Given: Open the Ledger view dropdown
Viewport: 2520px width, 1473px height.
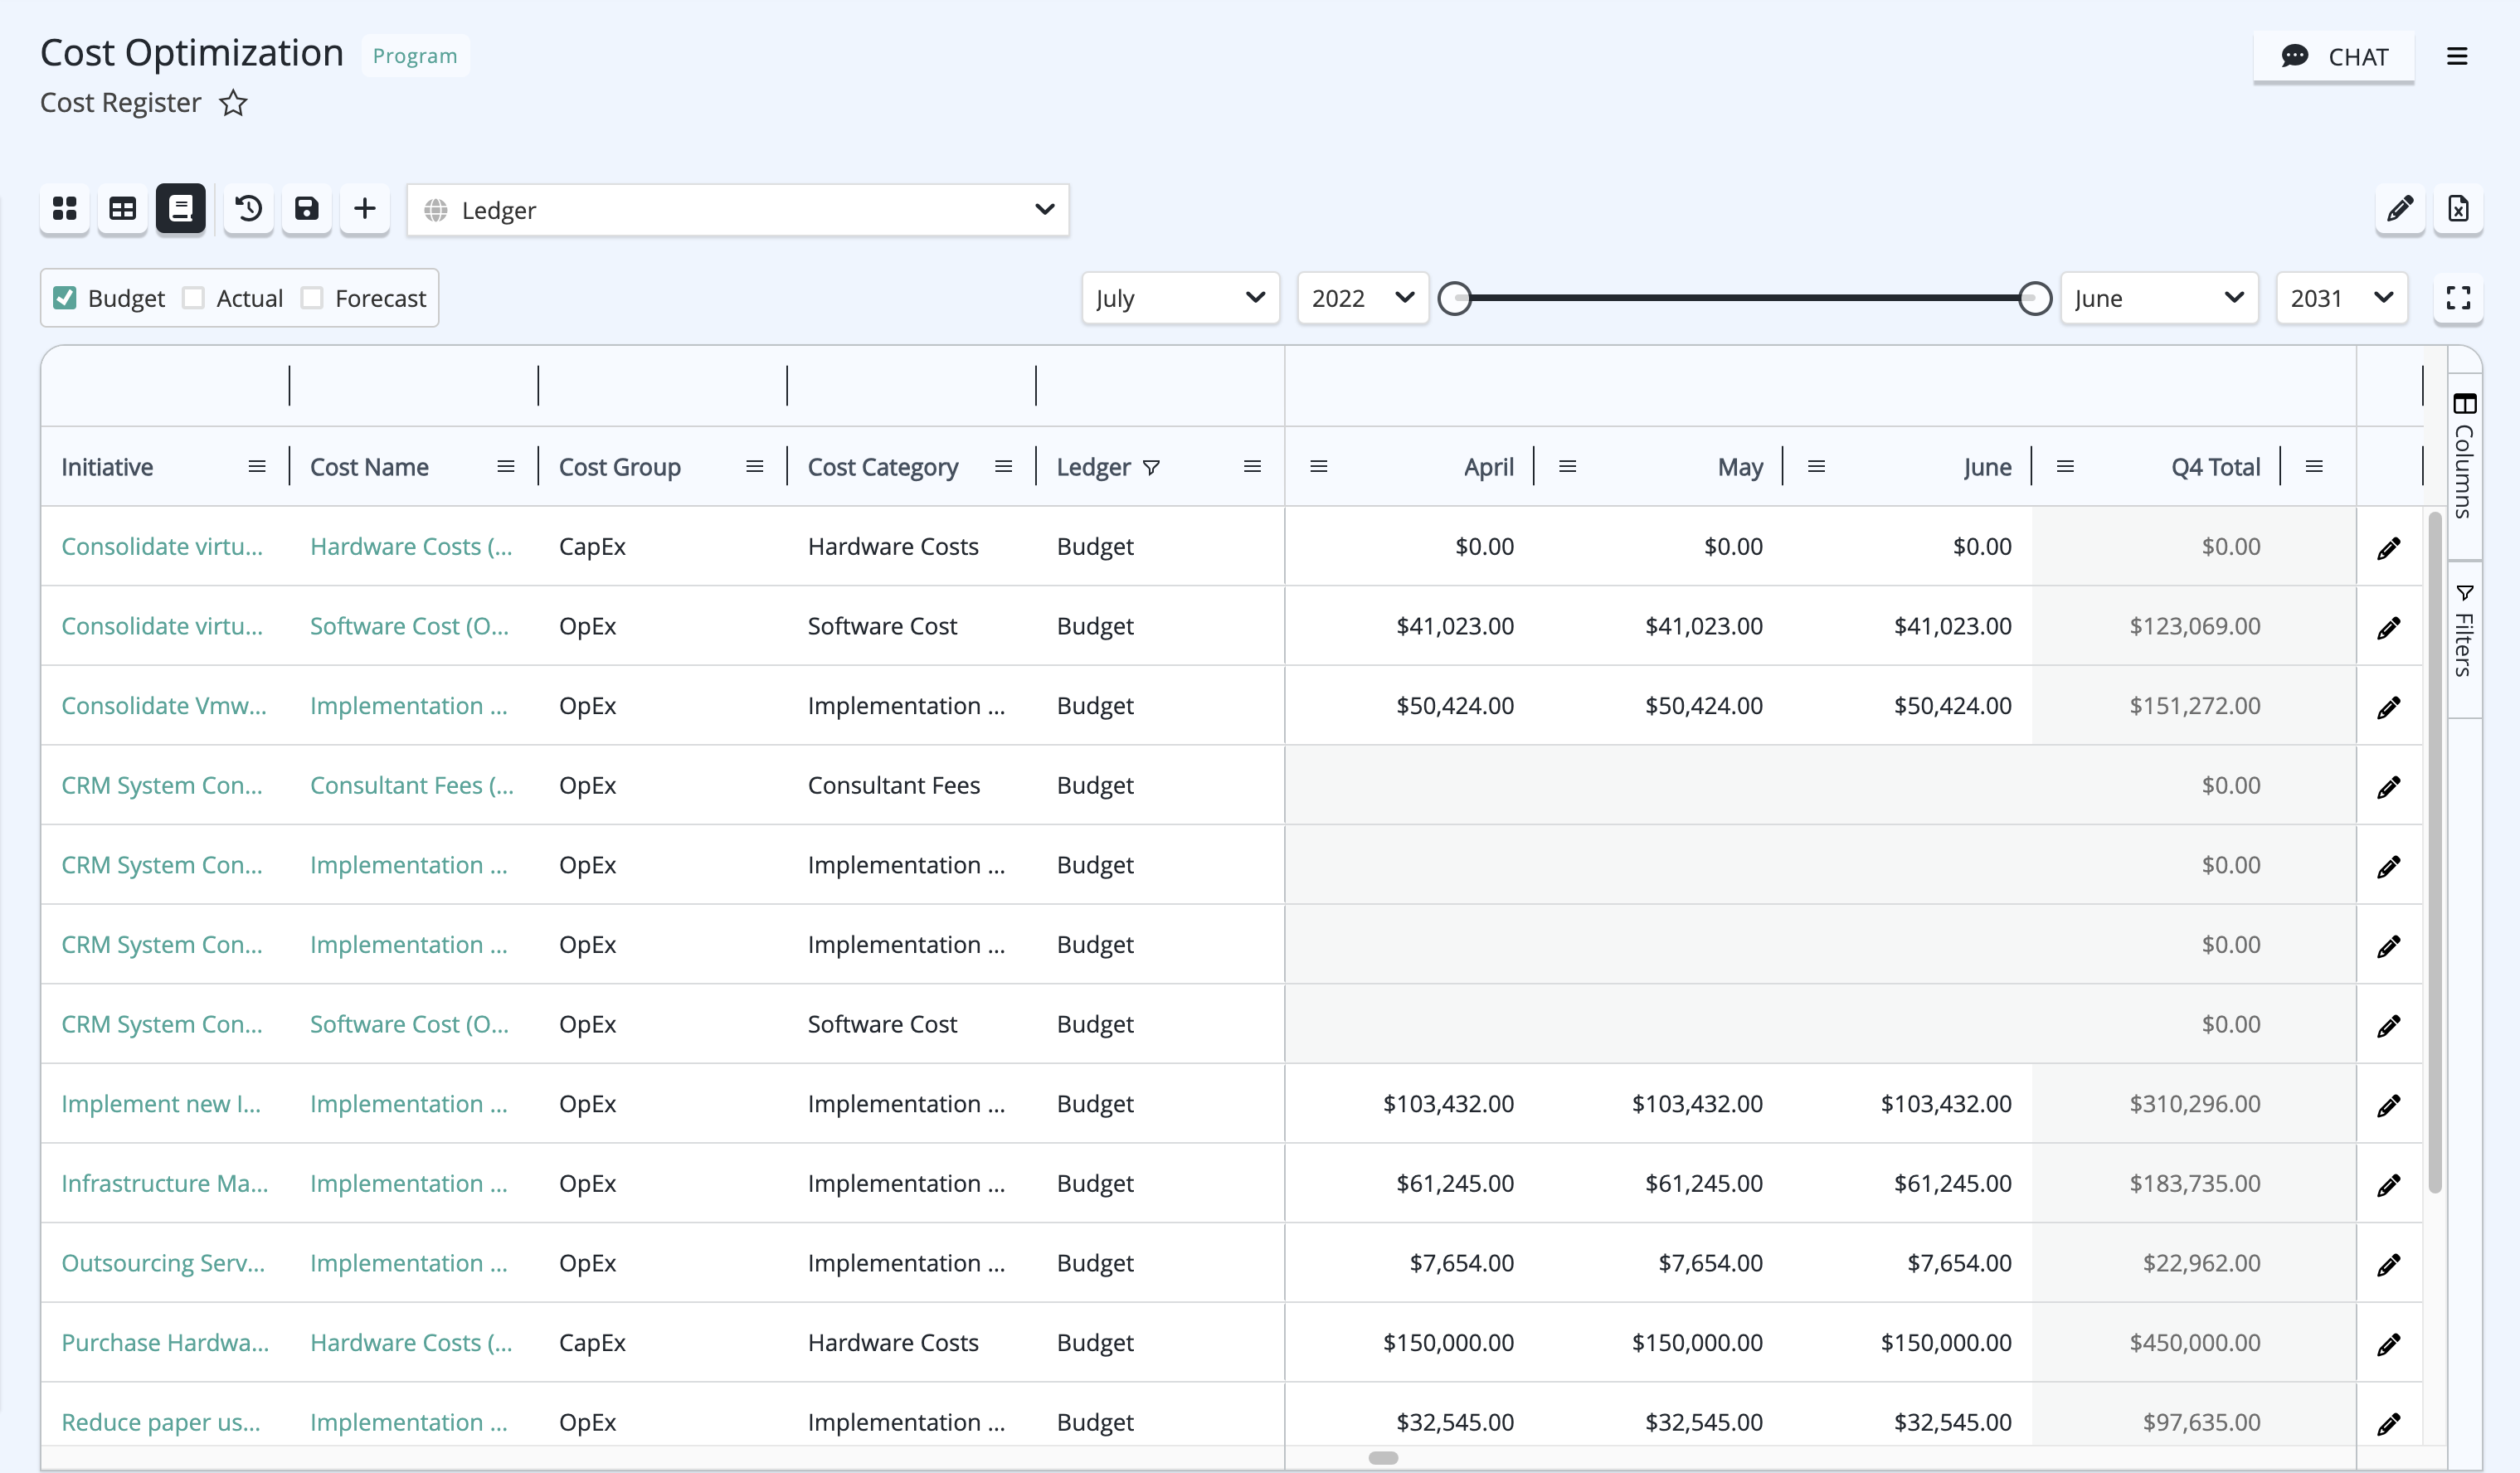Looking at the screenshot, I should point(738,210).
